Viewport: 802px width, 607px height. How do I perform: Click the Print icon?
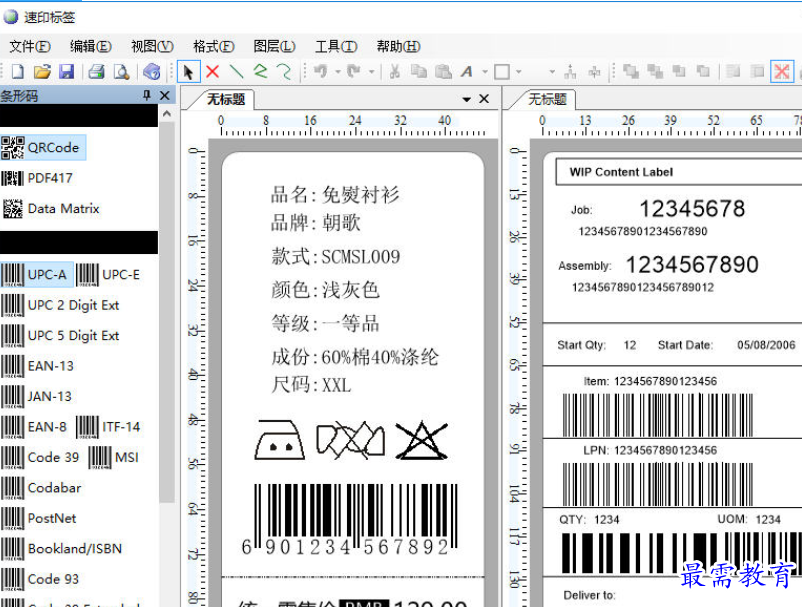tap(96, 72)
